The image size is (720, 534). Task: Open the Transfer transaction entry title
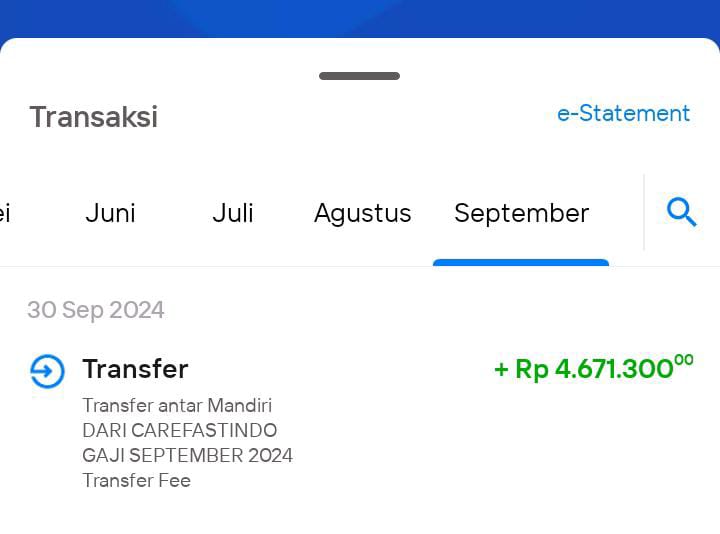click(135, 369)
